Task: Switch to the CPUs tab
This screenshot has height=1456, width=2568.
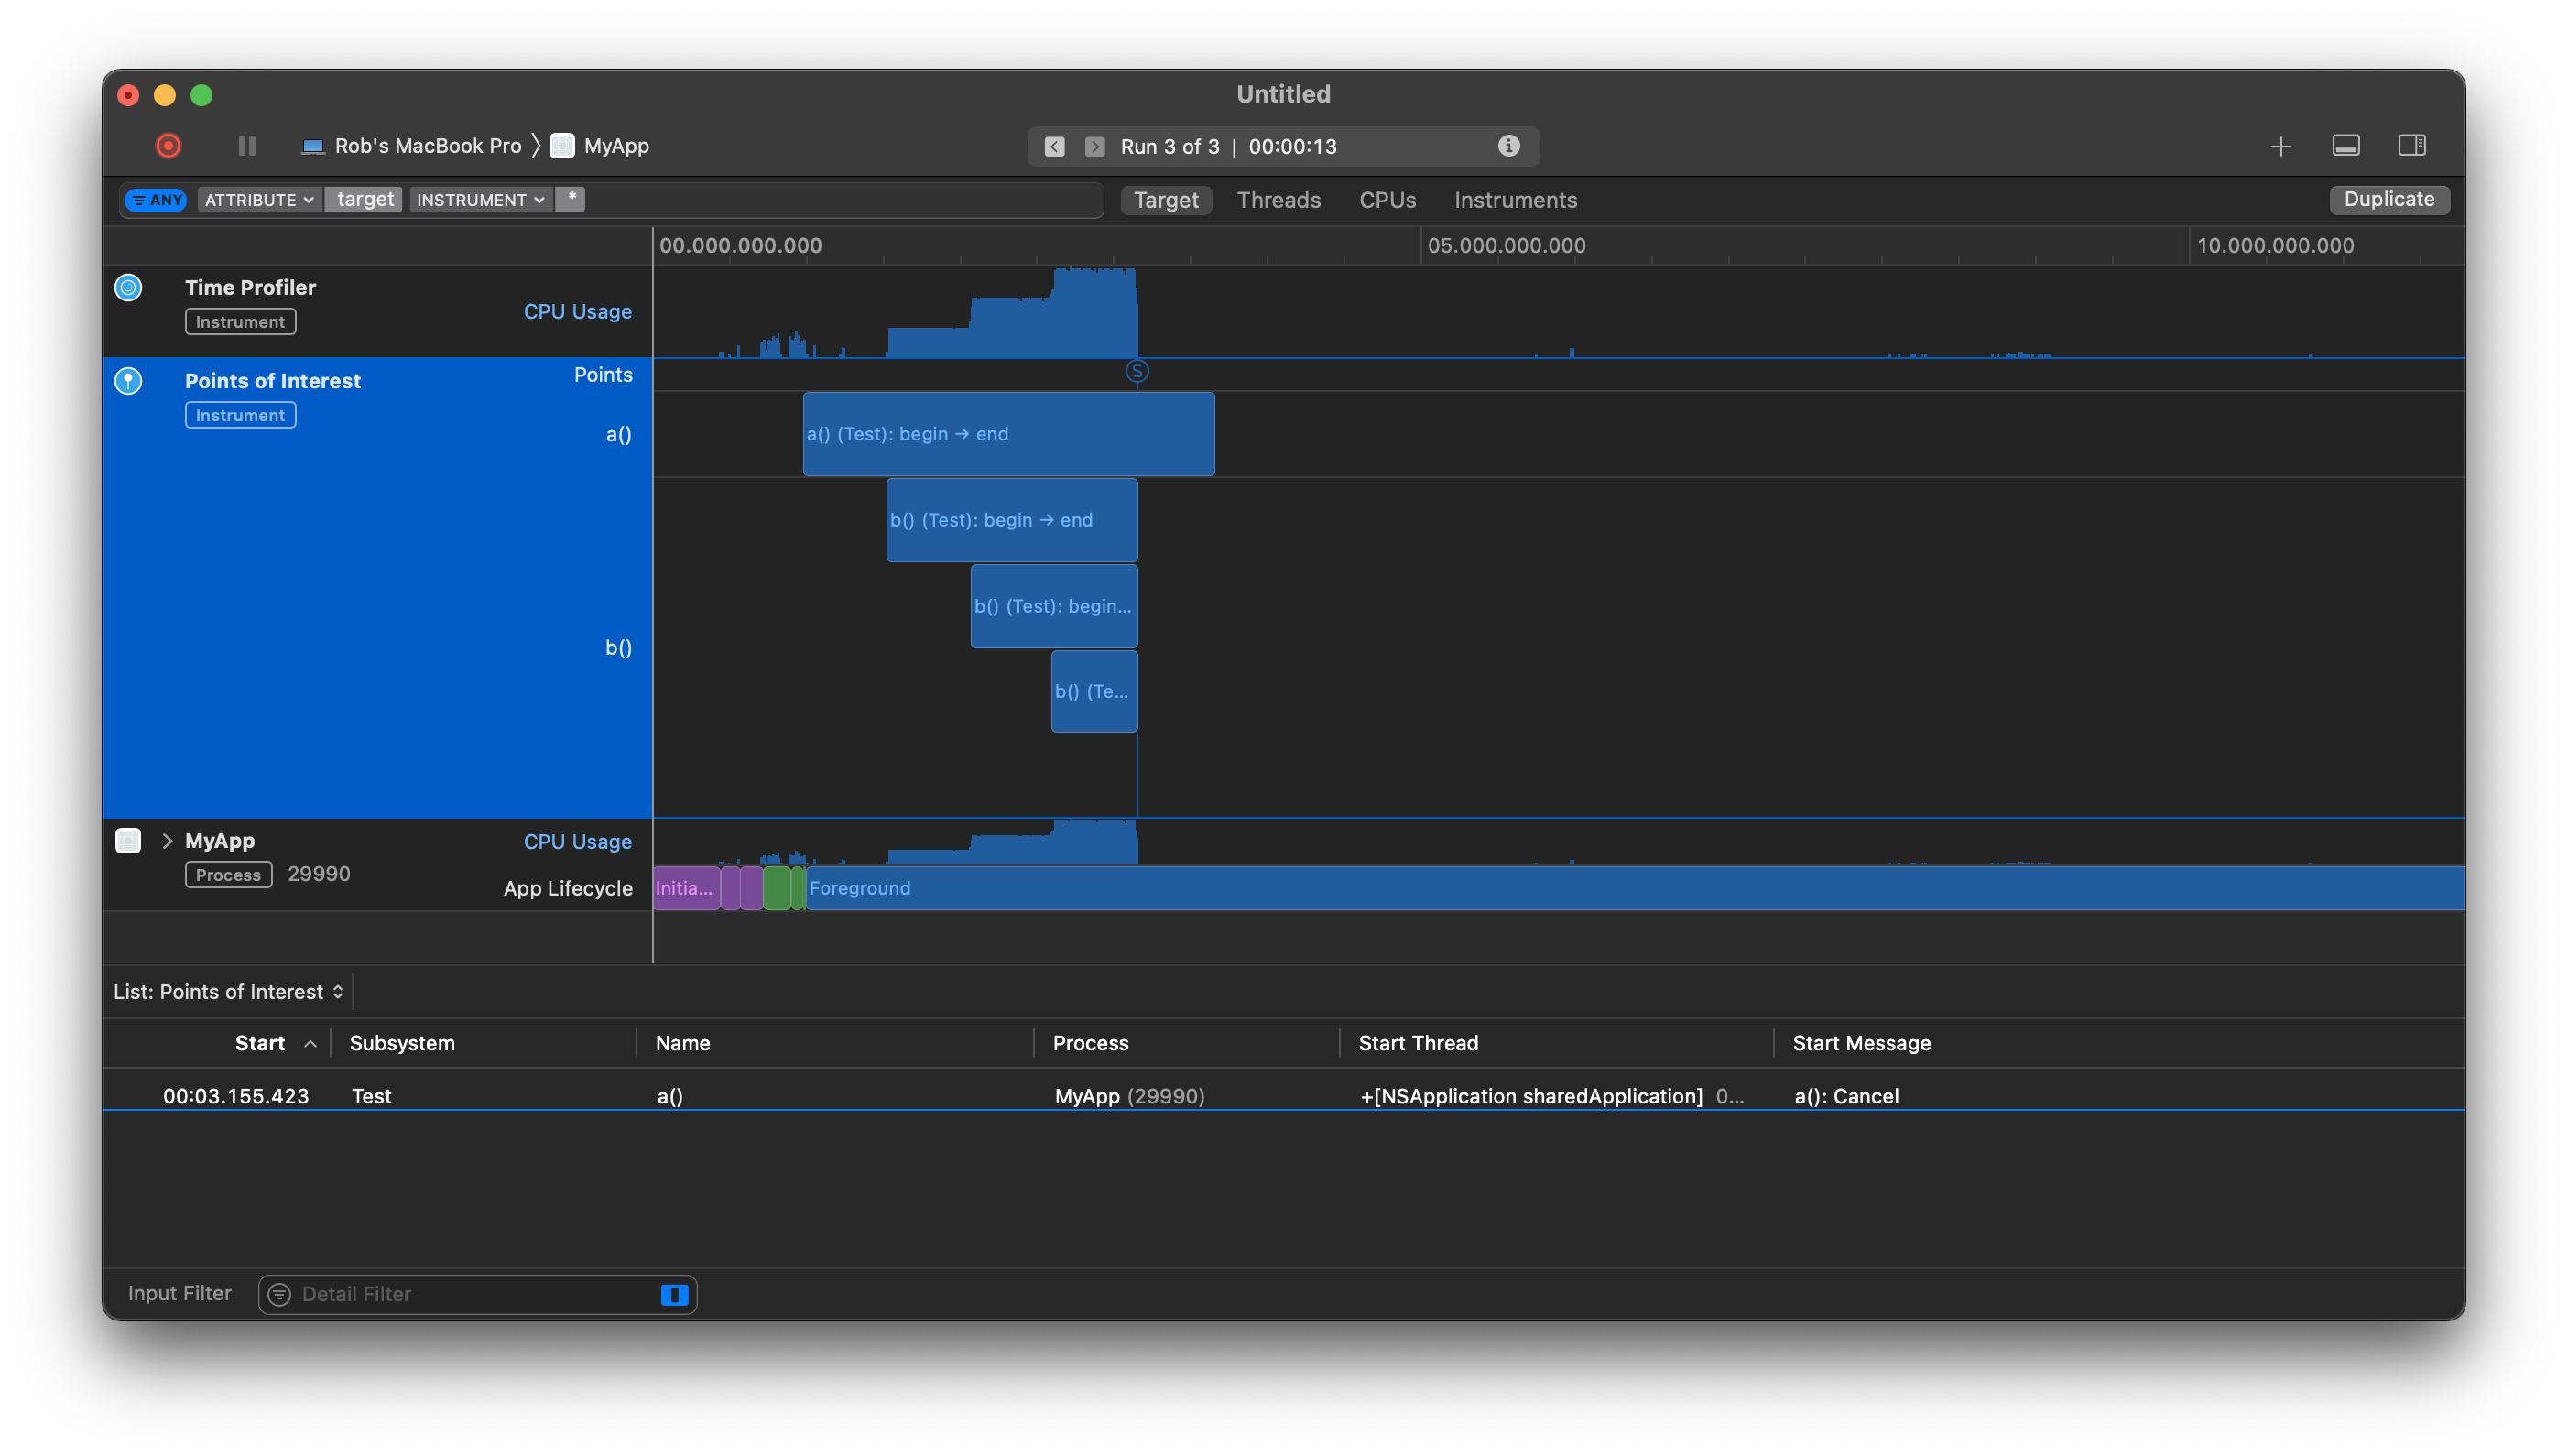Action: 1387,200
